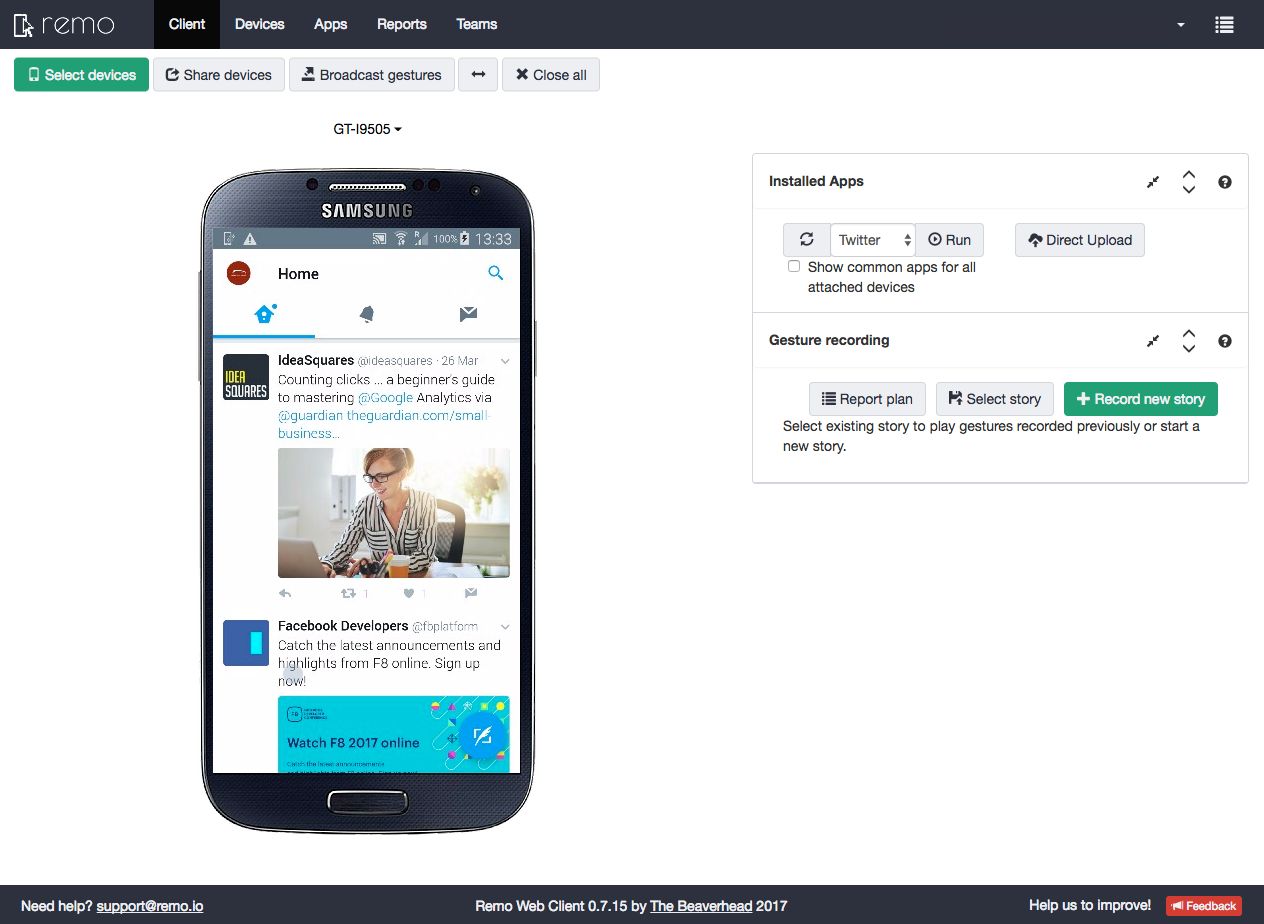Tap the notifications bell tab in the Twitter app
Image resolution: width=1264 pixels, height=924 pixels.
[366, 313]
